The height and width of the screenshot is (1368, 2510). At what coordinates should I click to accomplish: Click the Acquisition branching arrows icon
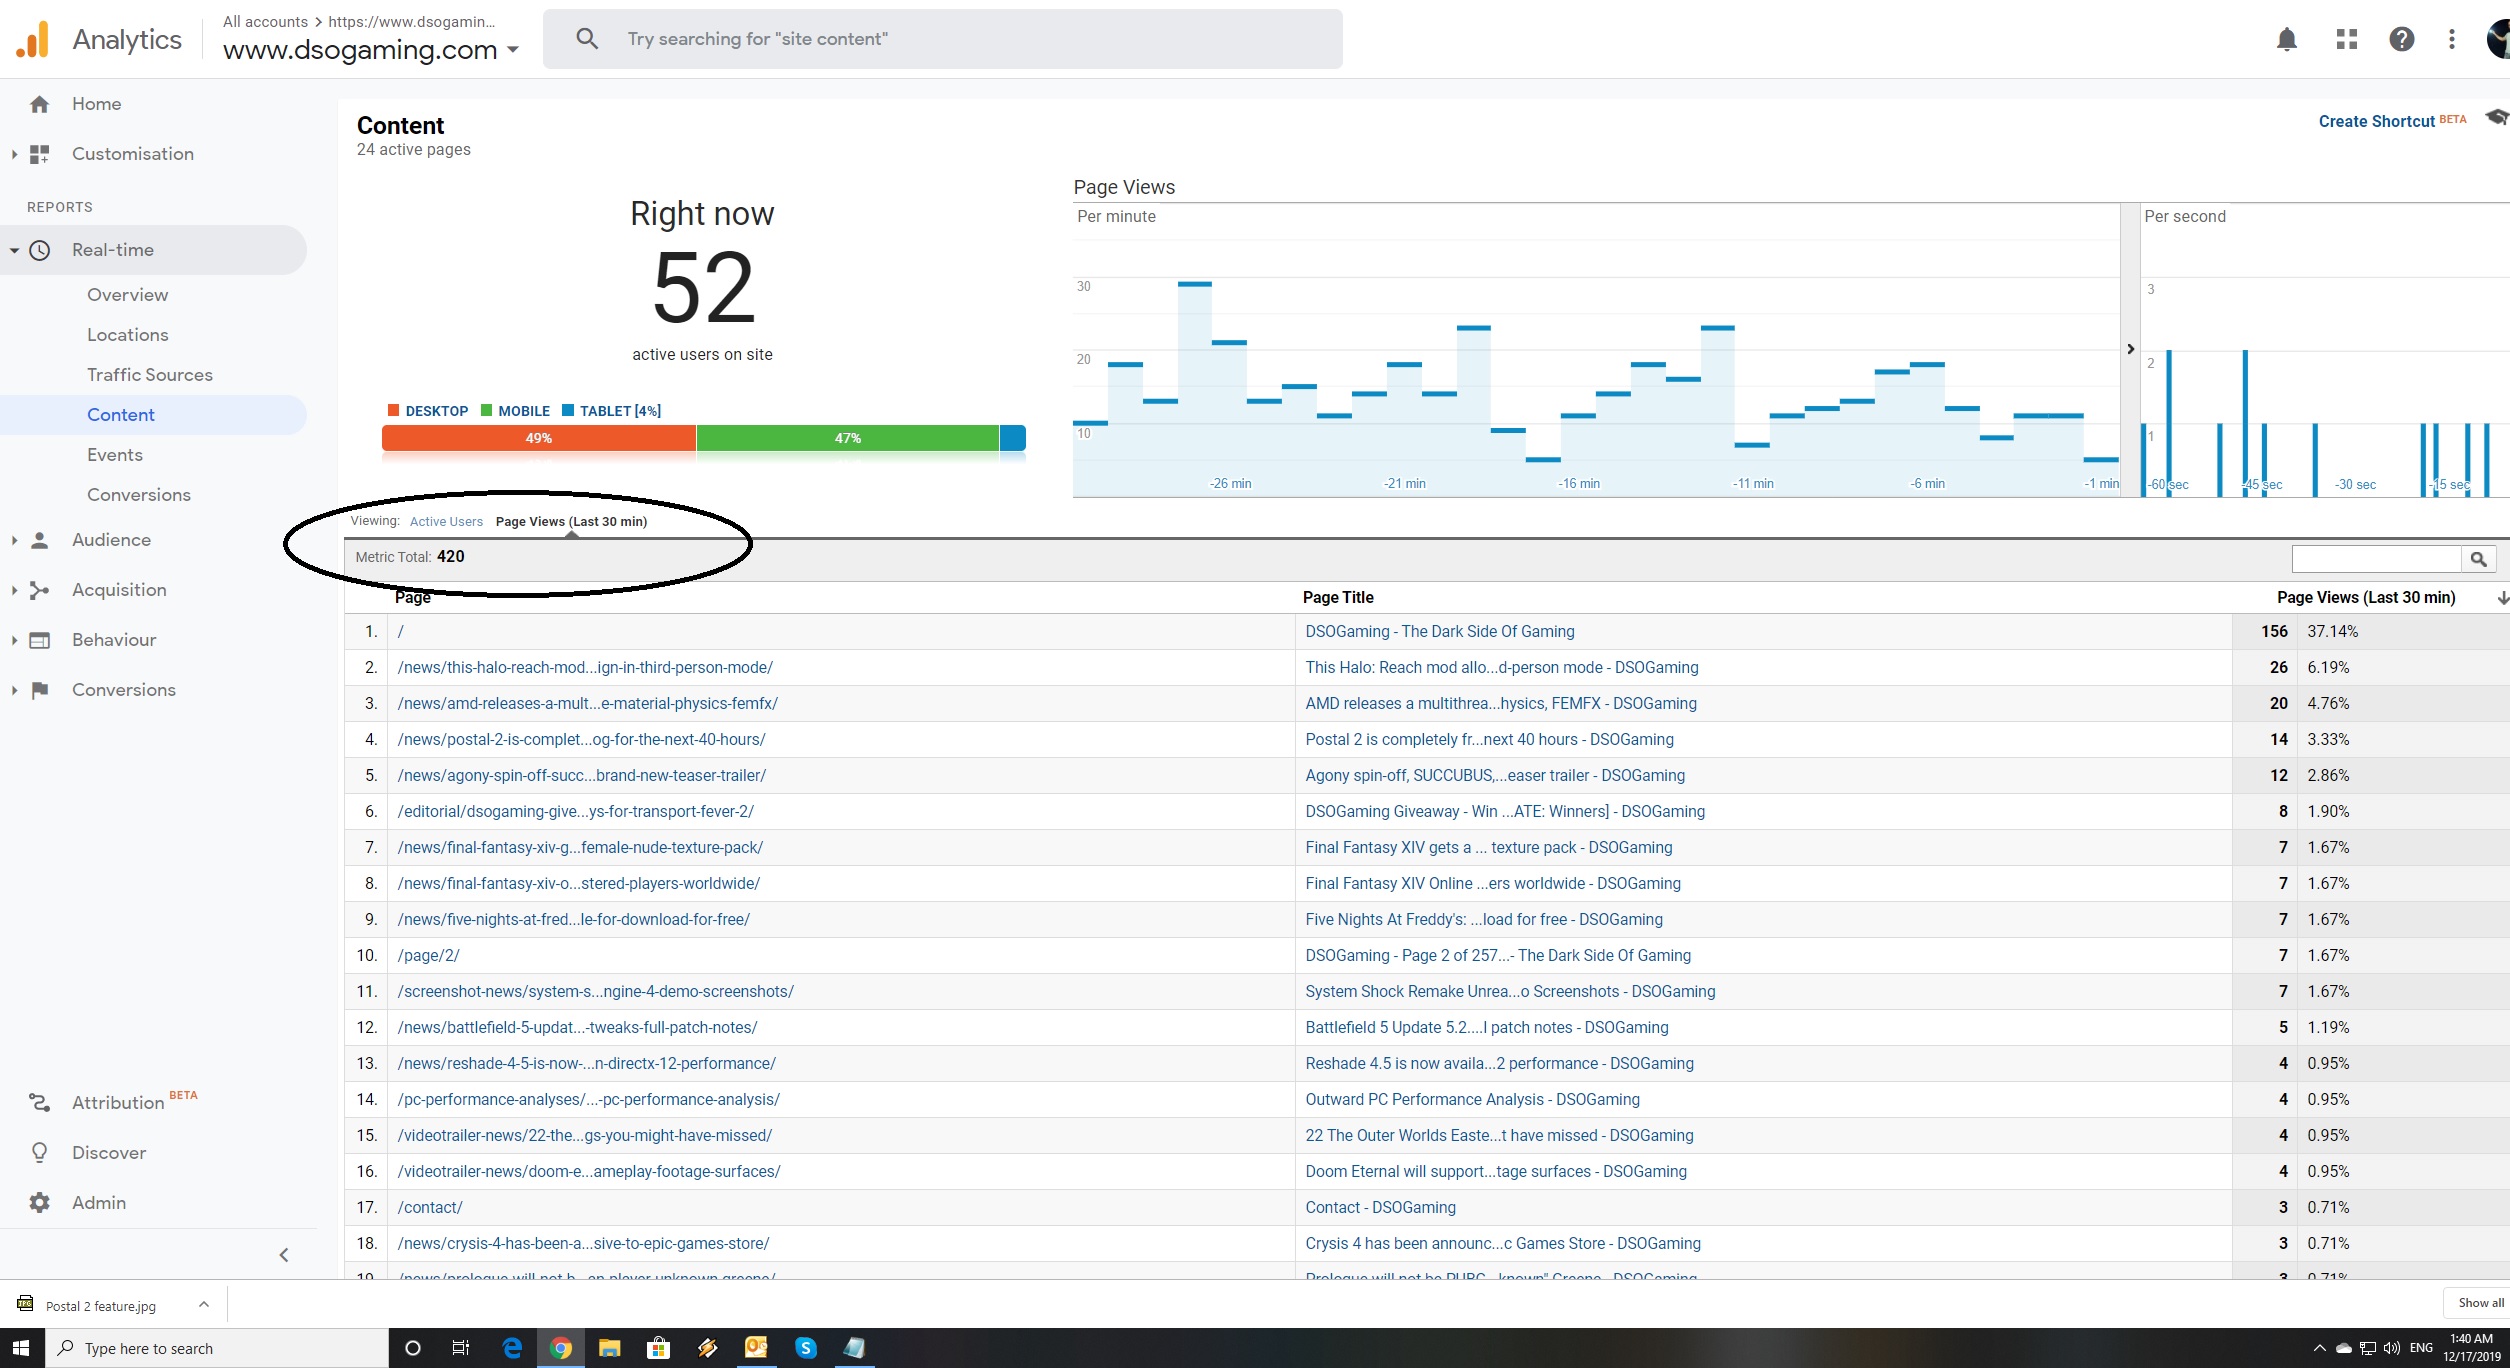click(x=40, y=590)
